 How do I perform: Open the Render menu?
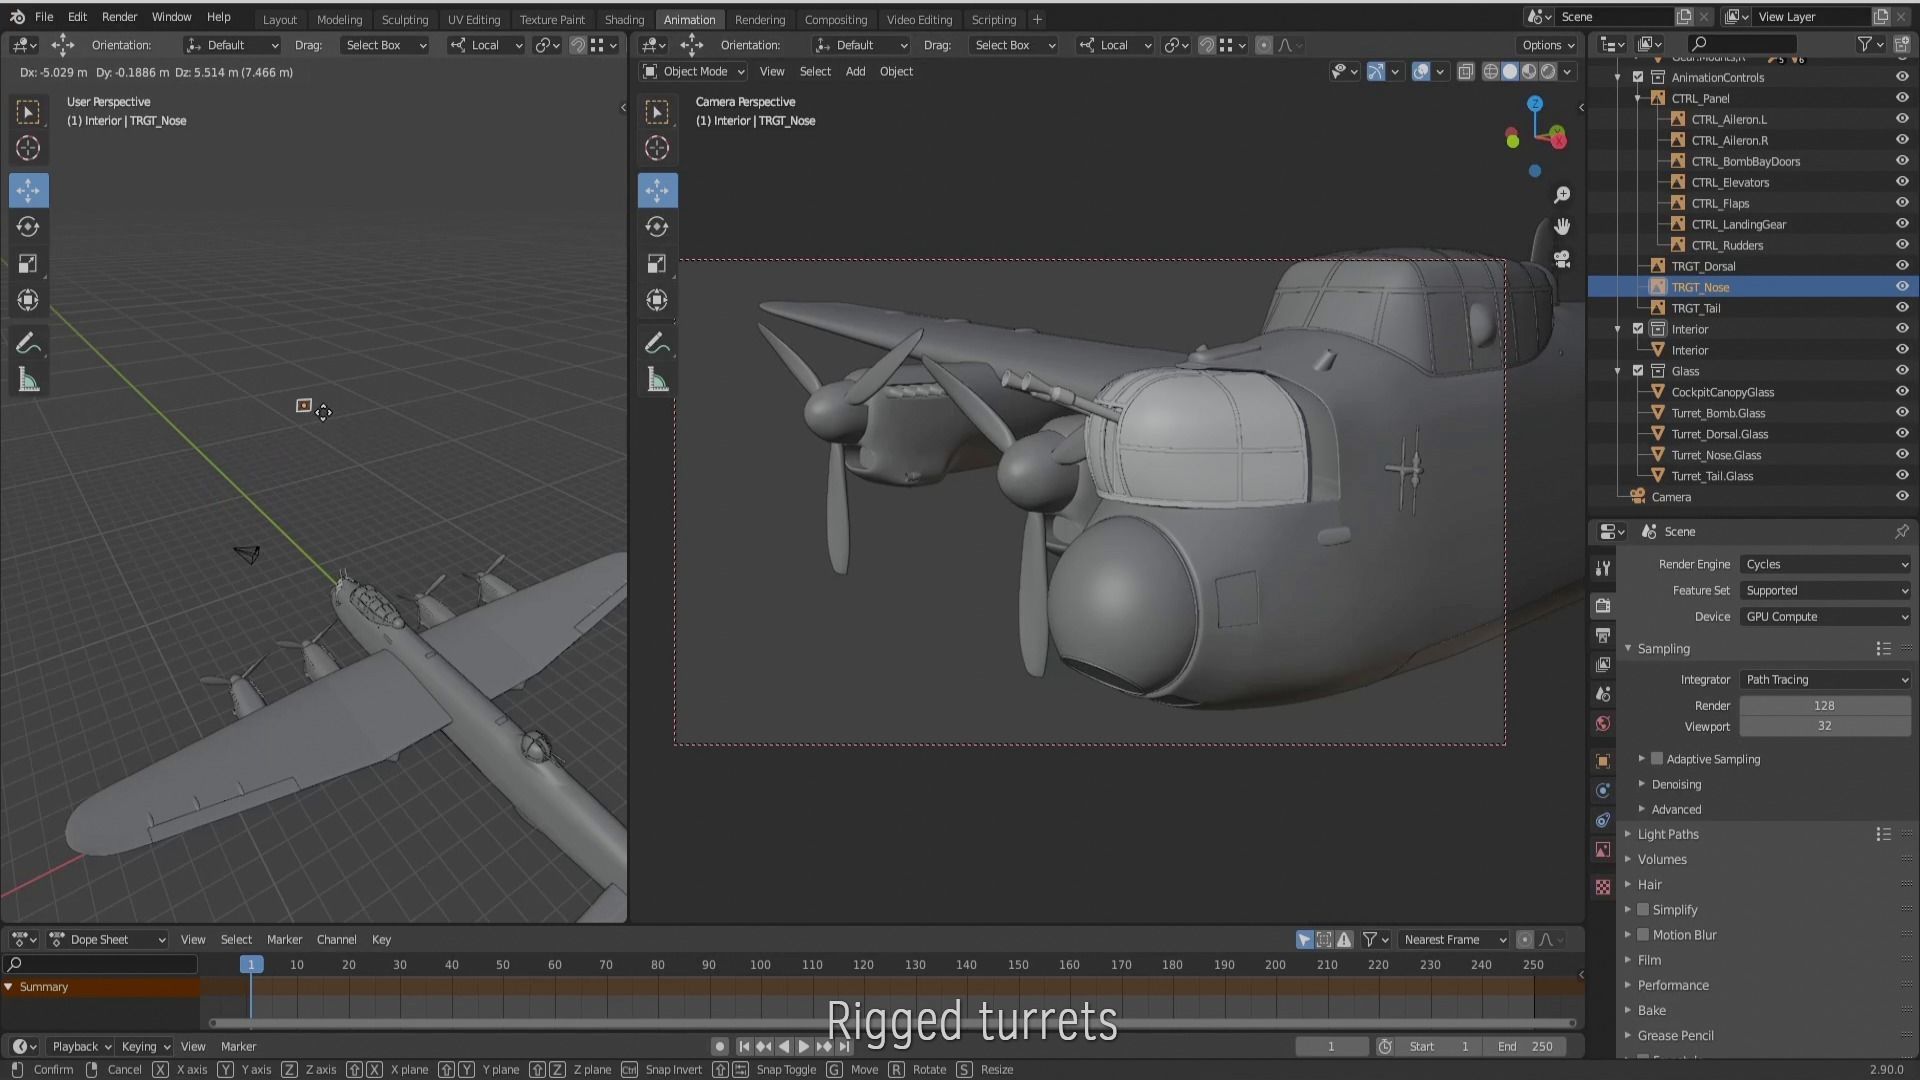[119, 17]
